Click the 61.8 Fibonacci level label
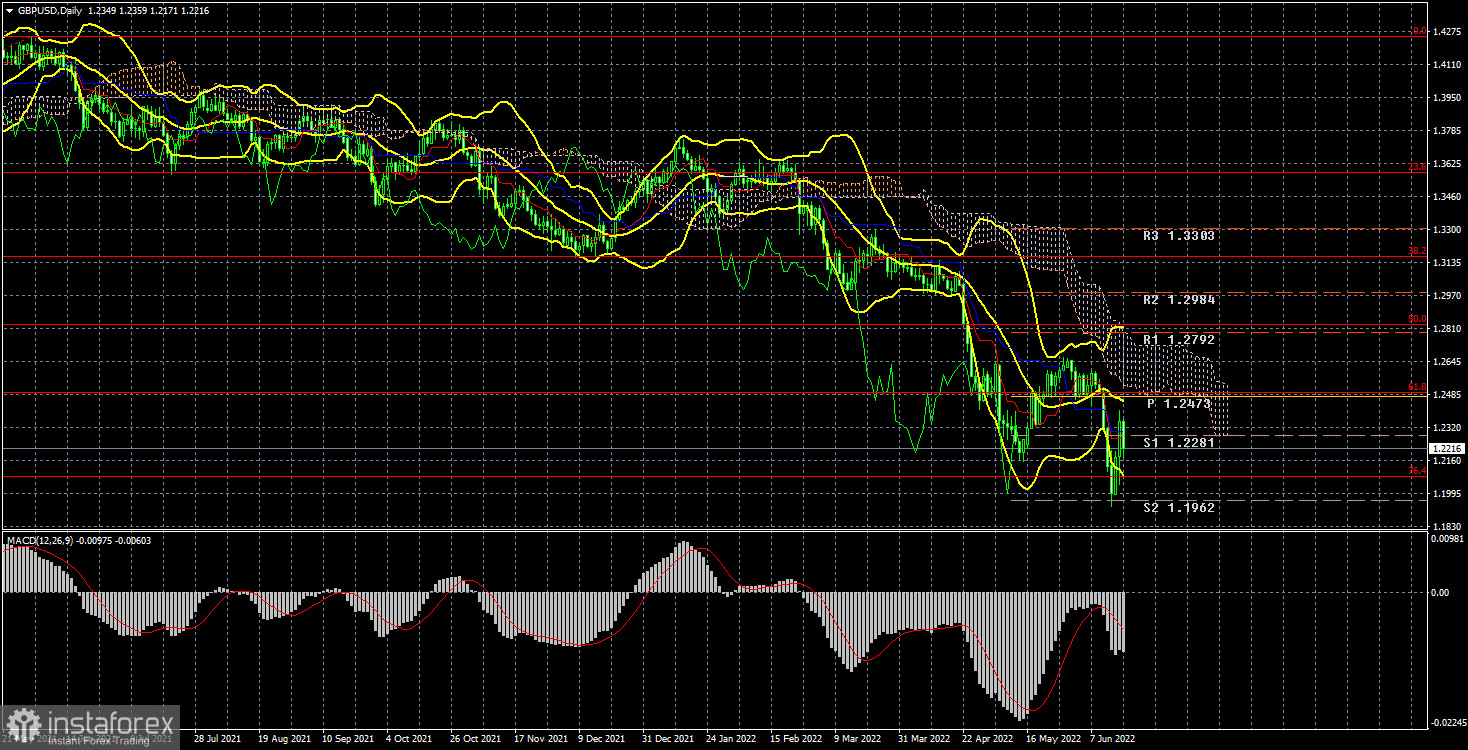Image resolution: width=1468 pixels, height=750 pixels. tap(1417, 388)
